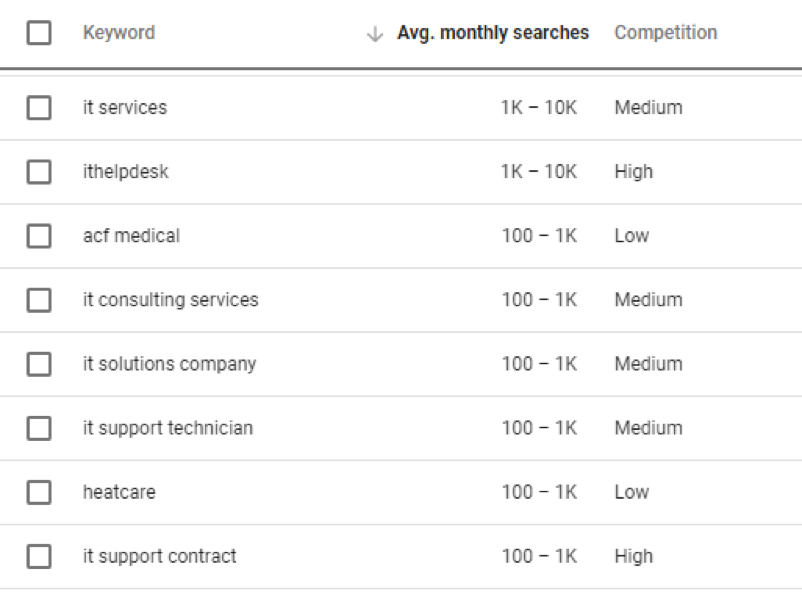The image size is (802, 594).
Task: Click the 'Keyword' column header
Action: [119, 32]
